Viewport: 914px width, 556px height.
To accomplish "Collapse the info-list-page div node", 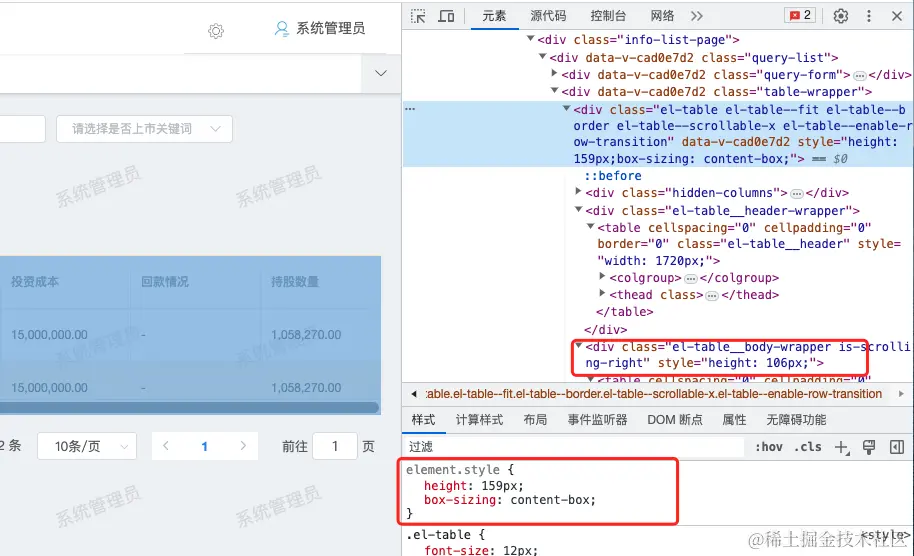I will (x=530, y=38).
